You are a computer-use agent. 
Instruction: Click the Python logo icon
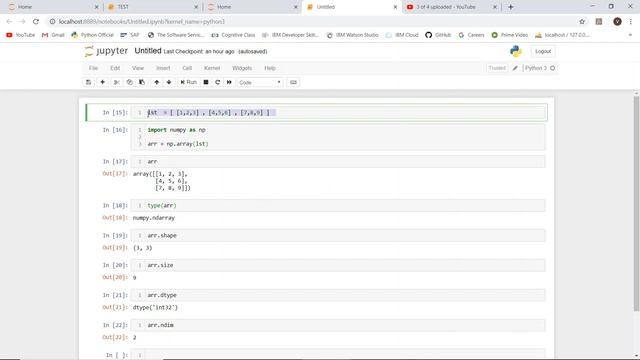[516, 51]
